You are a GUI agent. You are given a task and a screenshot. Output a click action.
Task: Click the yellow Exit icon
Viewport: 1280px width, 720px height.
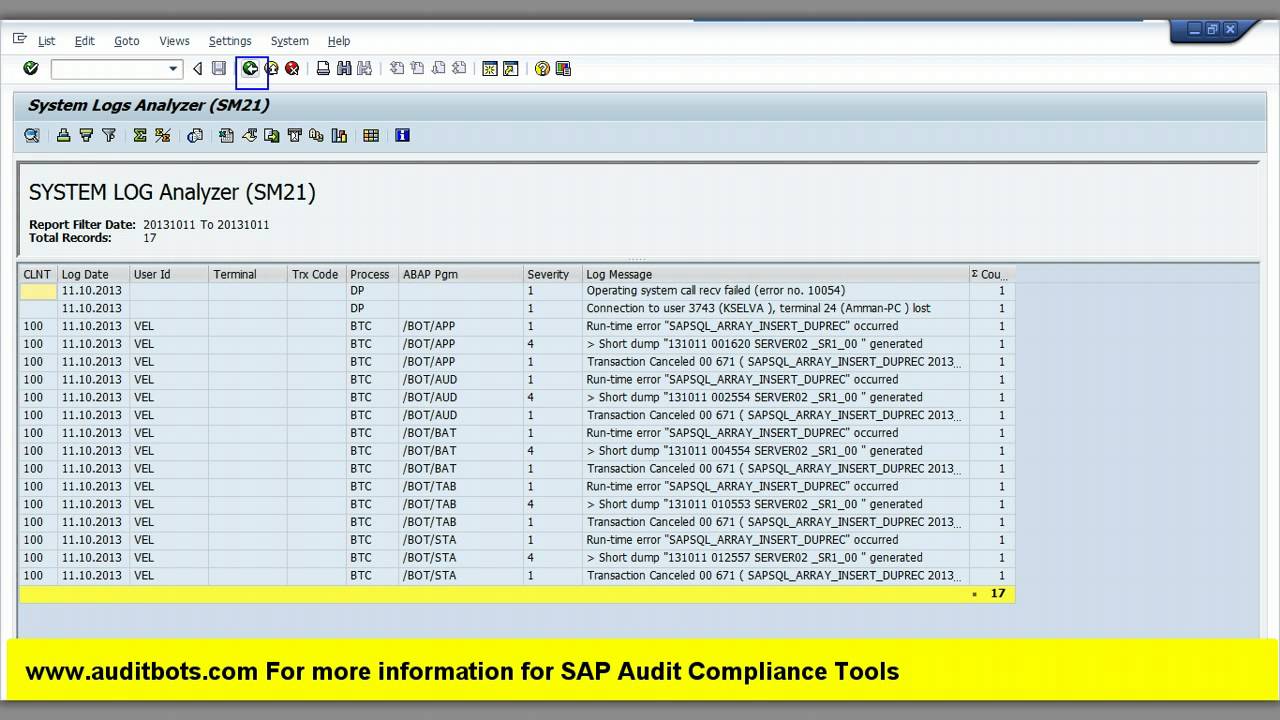click(x=271, y=68)
